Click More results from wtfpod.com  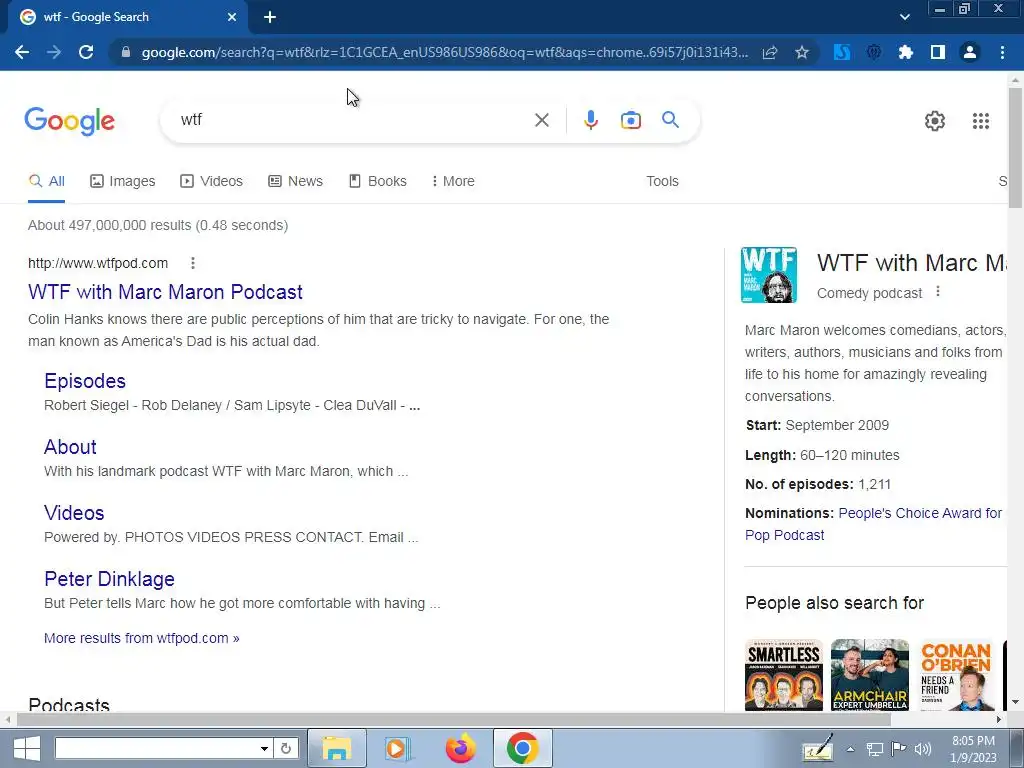click(x=142, y=638)
